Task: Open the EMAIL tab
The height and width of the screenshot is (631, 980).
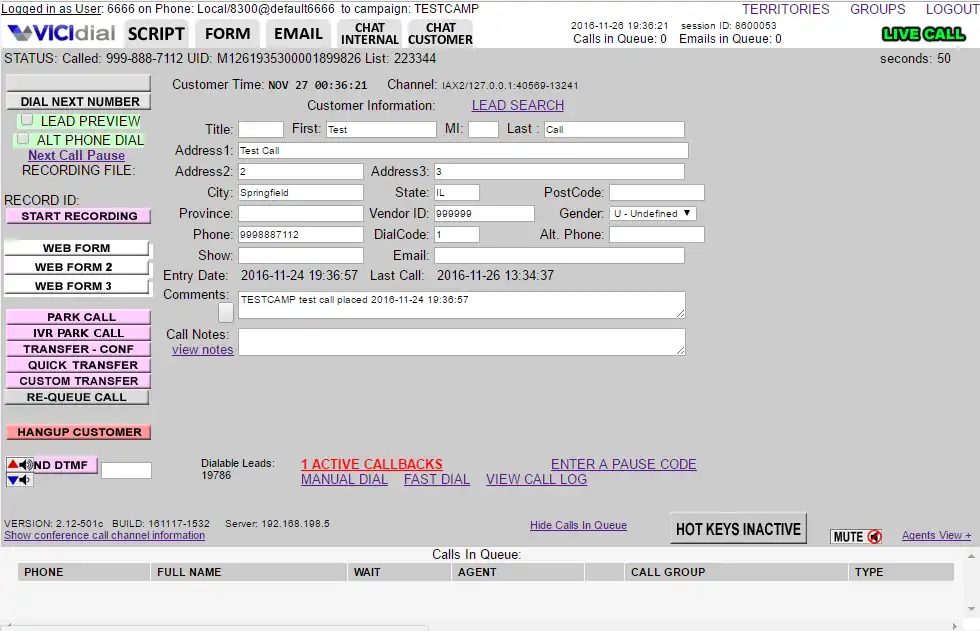Action: tap(298, 34)
